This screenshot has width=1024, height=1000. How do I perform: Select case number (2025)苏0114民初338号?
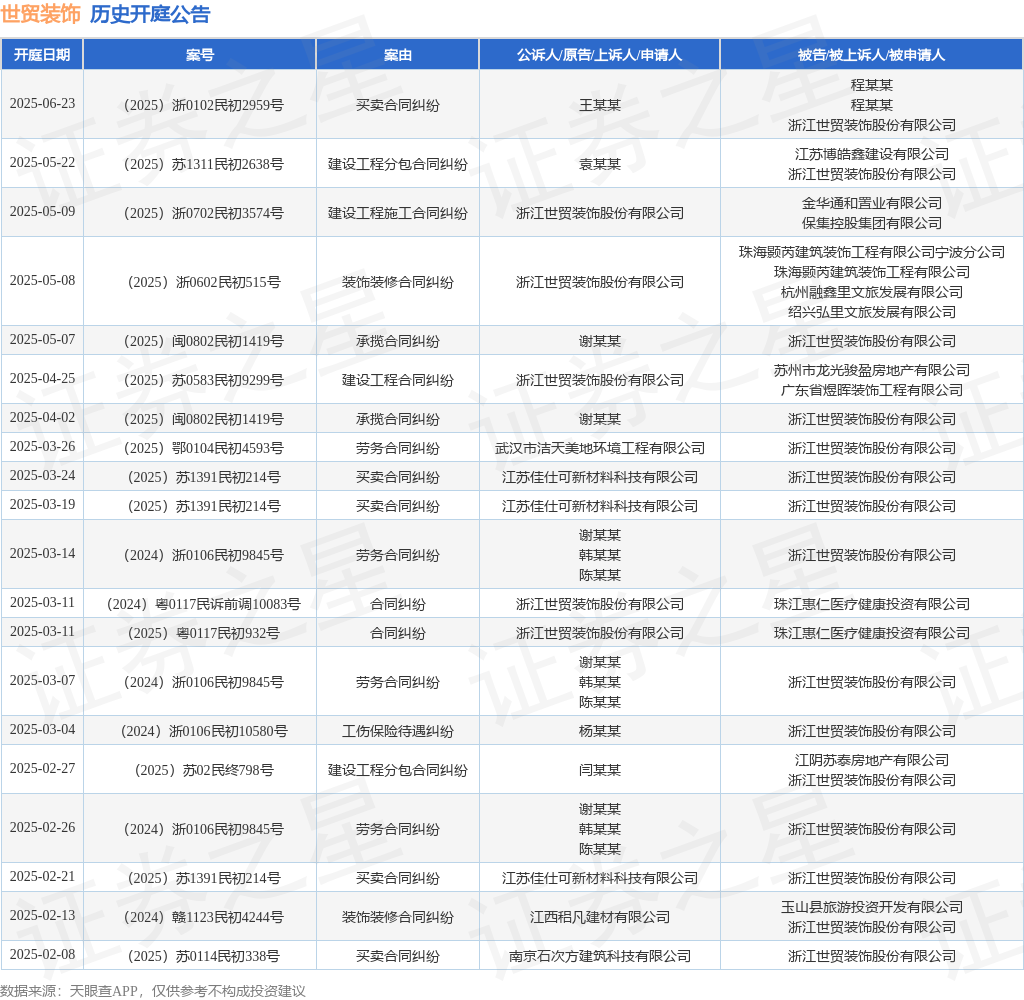click(x=204, y=956)
